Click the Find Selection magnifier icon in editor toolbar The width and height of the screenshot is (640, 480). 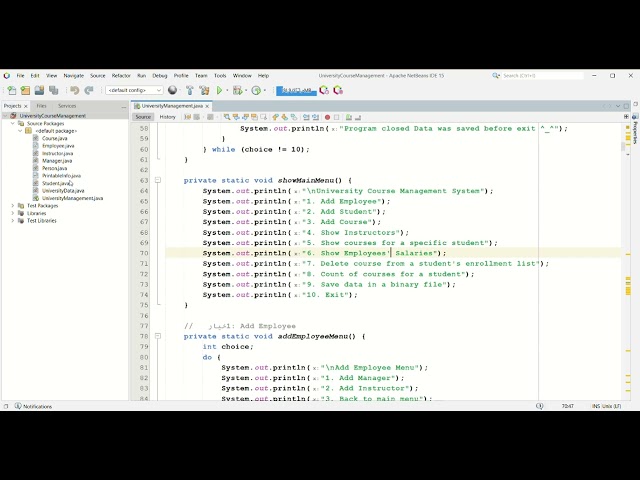(227, 117)
